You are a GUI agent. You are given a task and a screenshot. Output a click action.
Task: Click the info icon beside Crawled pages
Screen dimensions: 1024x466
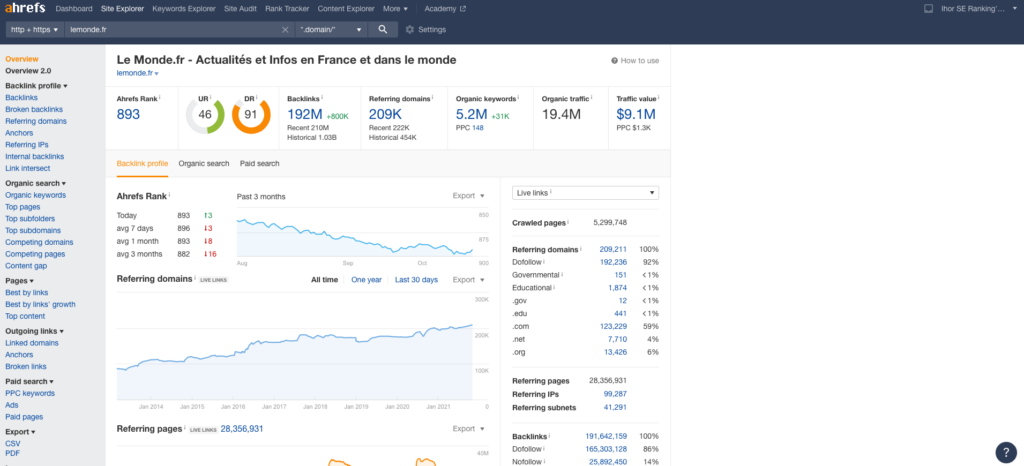pyautogui.click(x=568, y=222)
